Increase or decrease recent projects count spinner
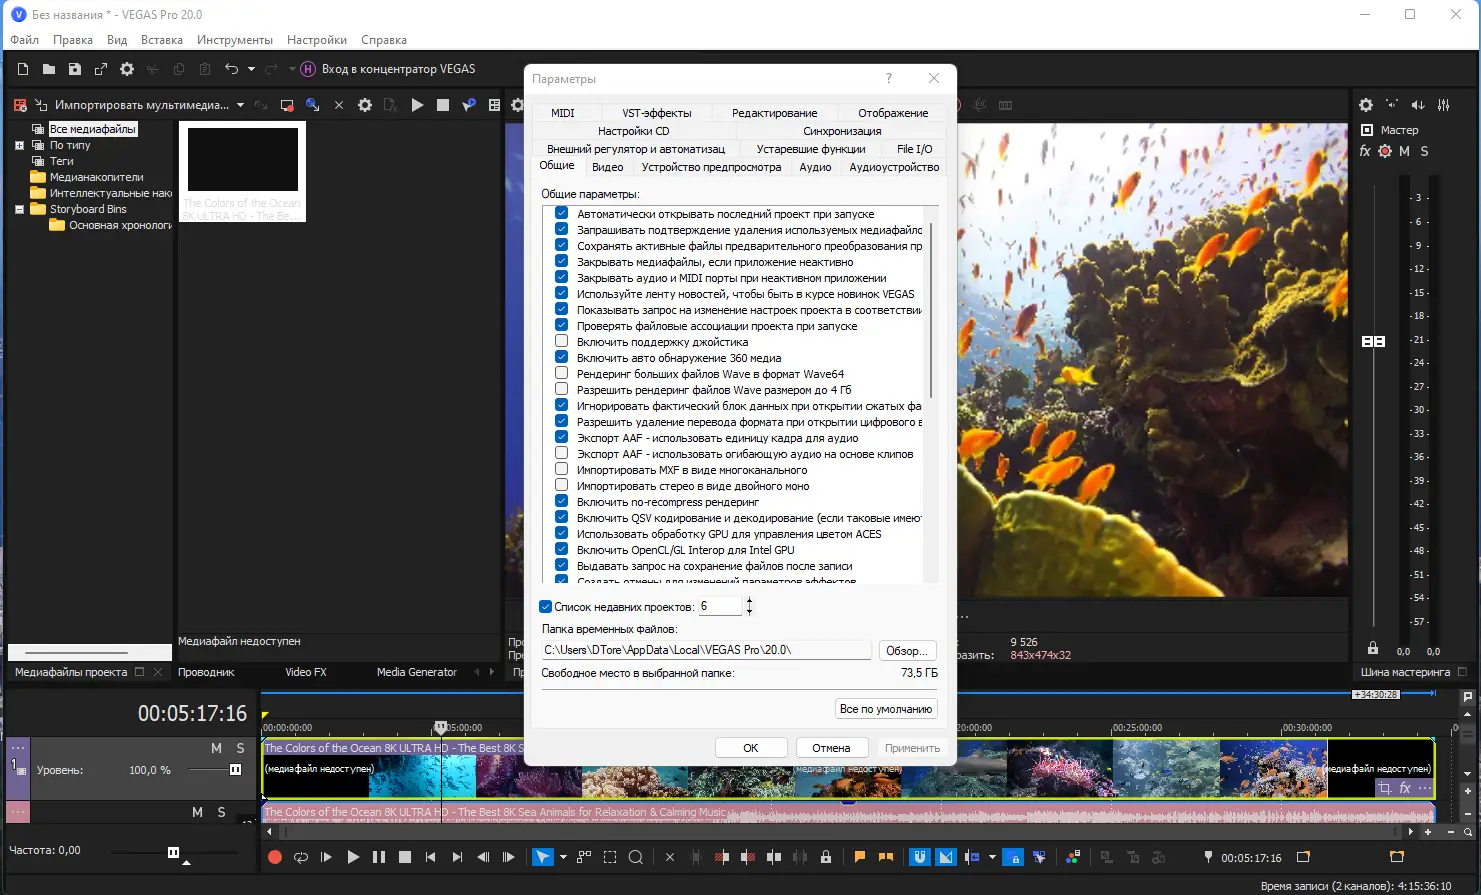 pyautogui.click(x=749, y=606)
